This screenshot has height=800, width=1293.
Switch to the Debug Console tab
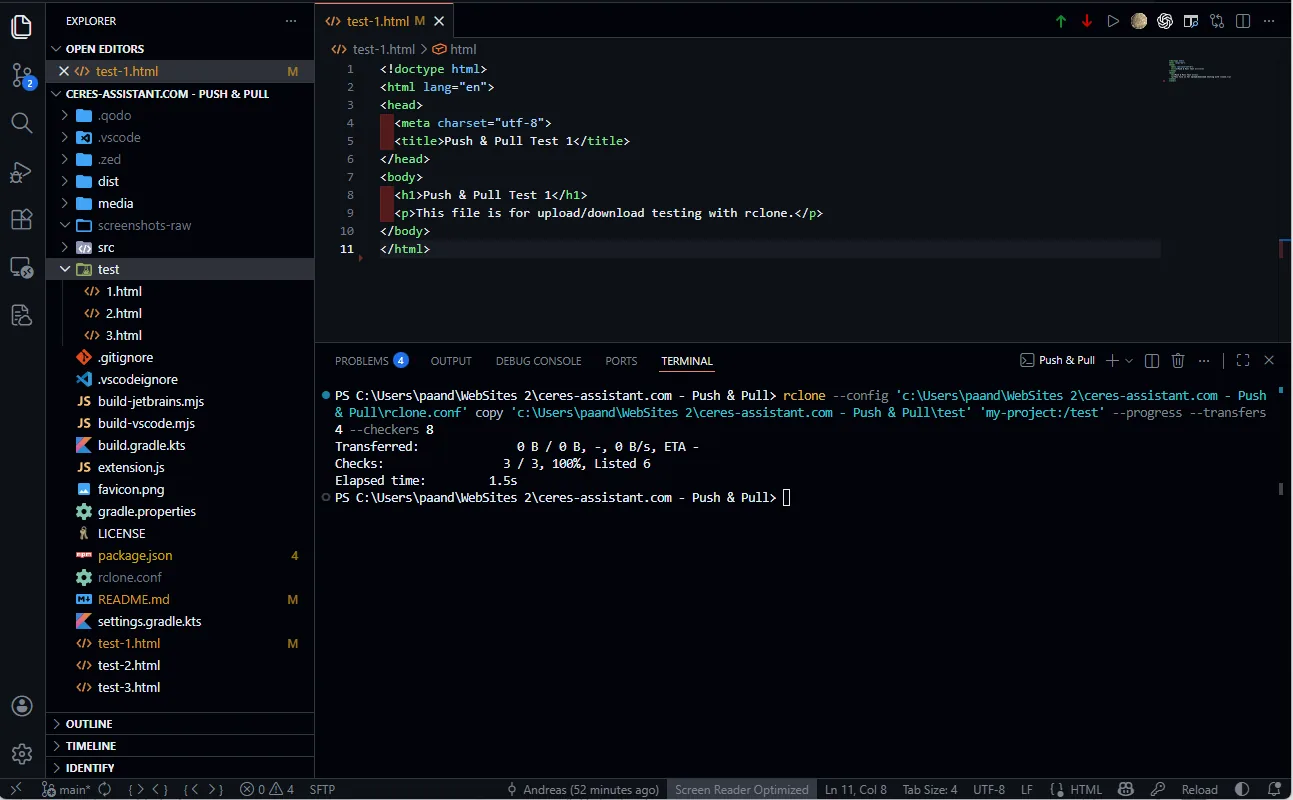pos(538,361)
